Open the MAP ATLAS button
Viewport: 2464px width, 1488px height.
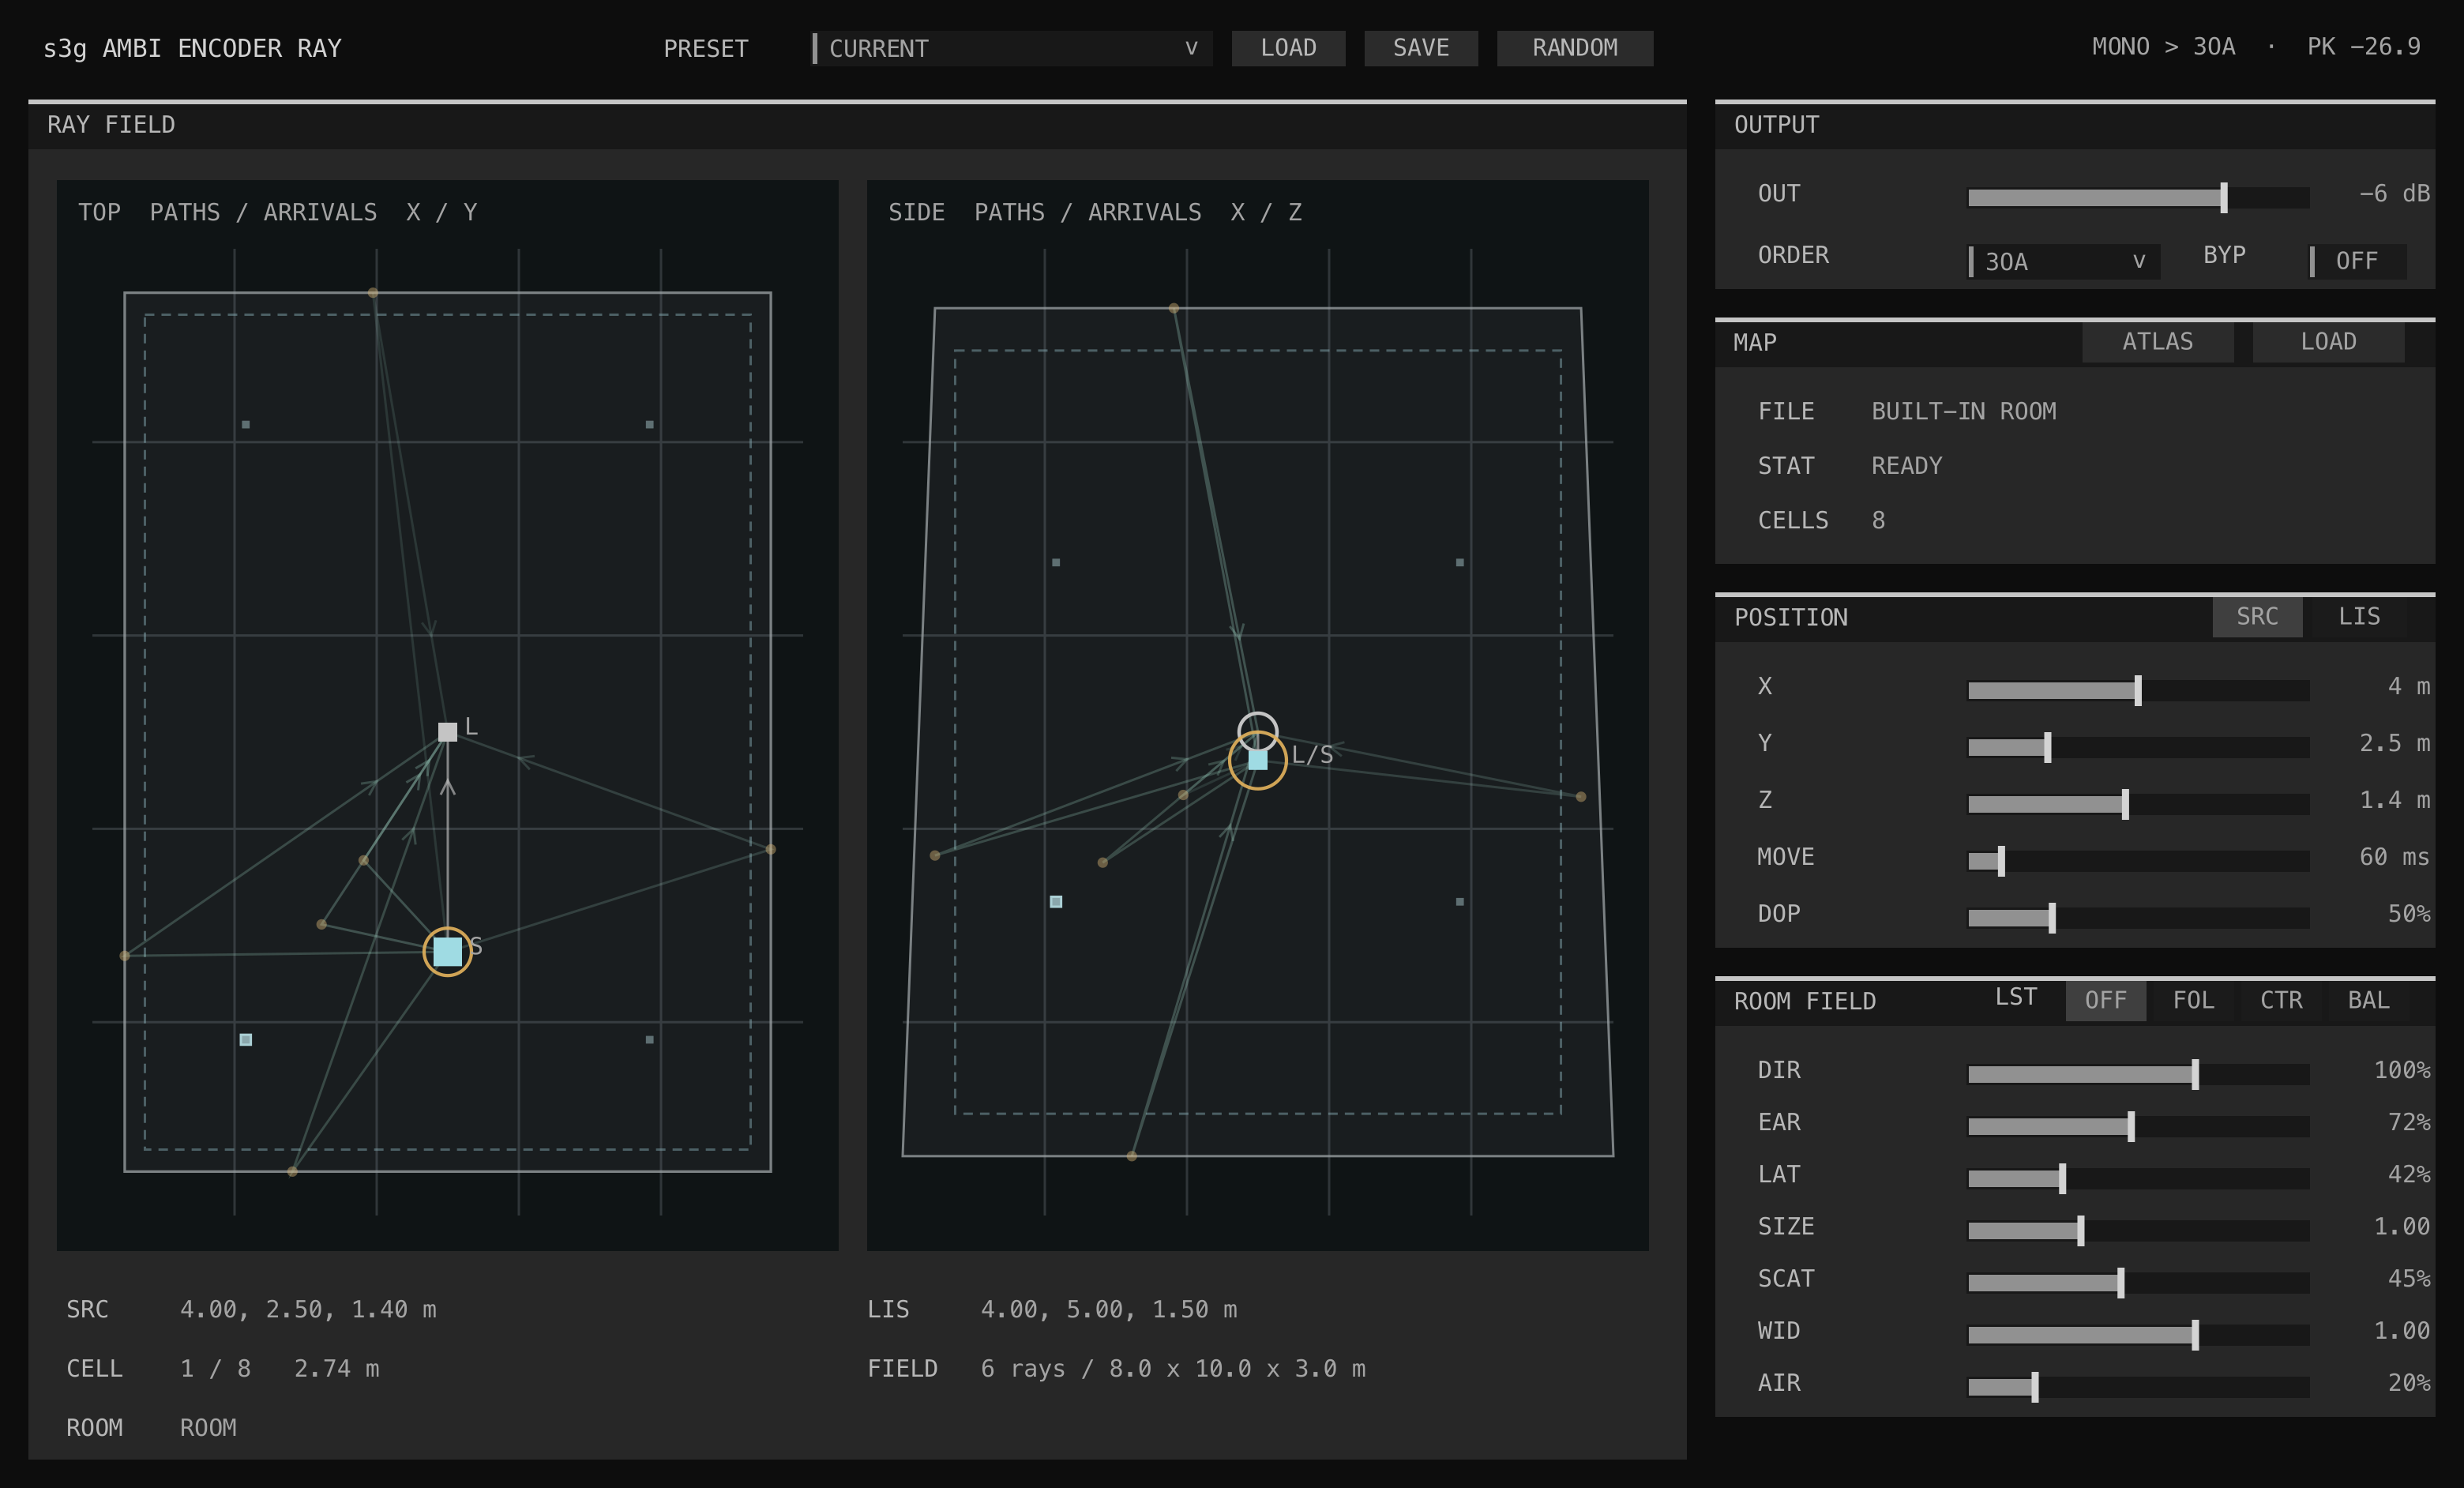tap(2157, 342)
